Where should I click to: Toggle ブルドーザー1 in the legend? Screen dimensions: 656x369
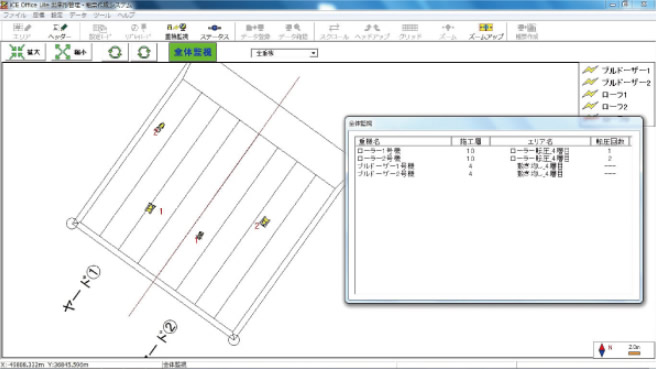point(617,70)
